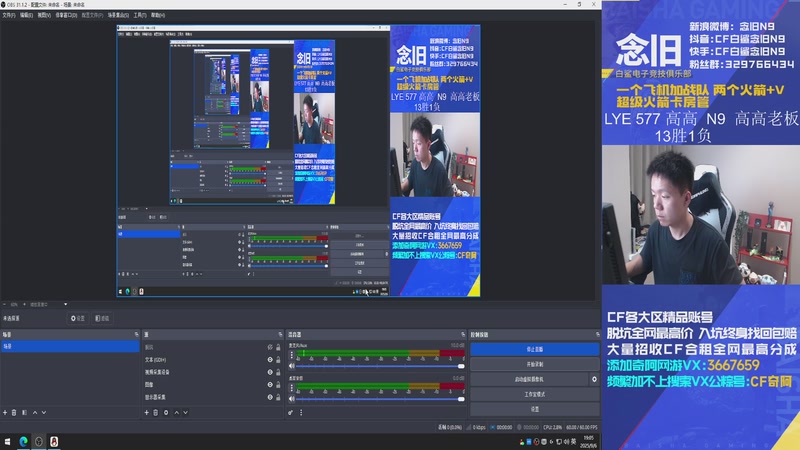Screen dimensions: 800x450
Task: Open 帮助(H) Help menu
Action: (x=158, y=15)
